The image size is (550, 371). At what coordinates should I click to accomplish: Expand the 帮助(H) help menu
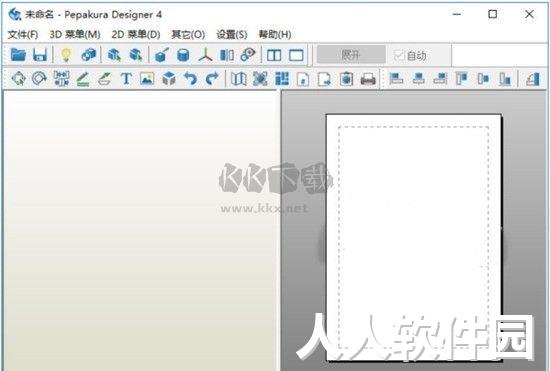[x=275, y=34]
